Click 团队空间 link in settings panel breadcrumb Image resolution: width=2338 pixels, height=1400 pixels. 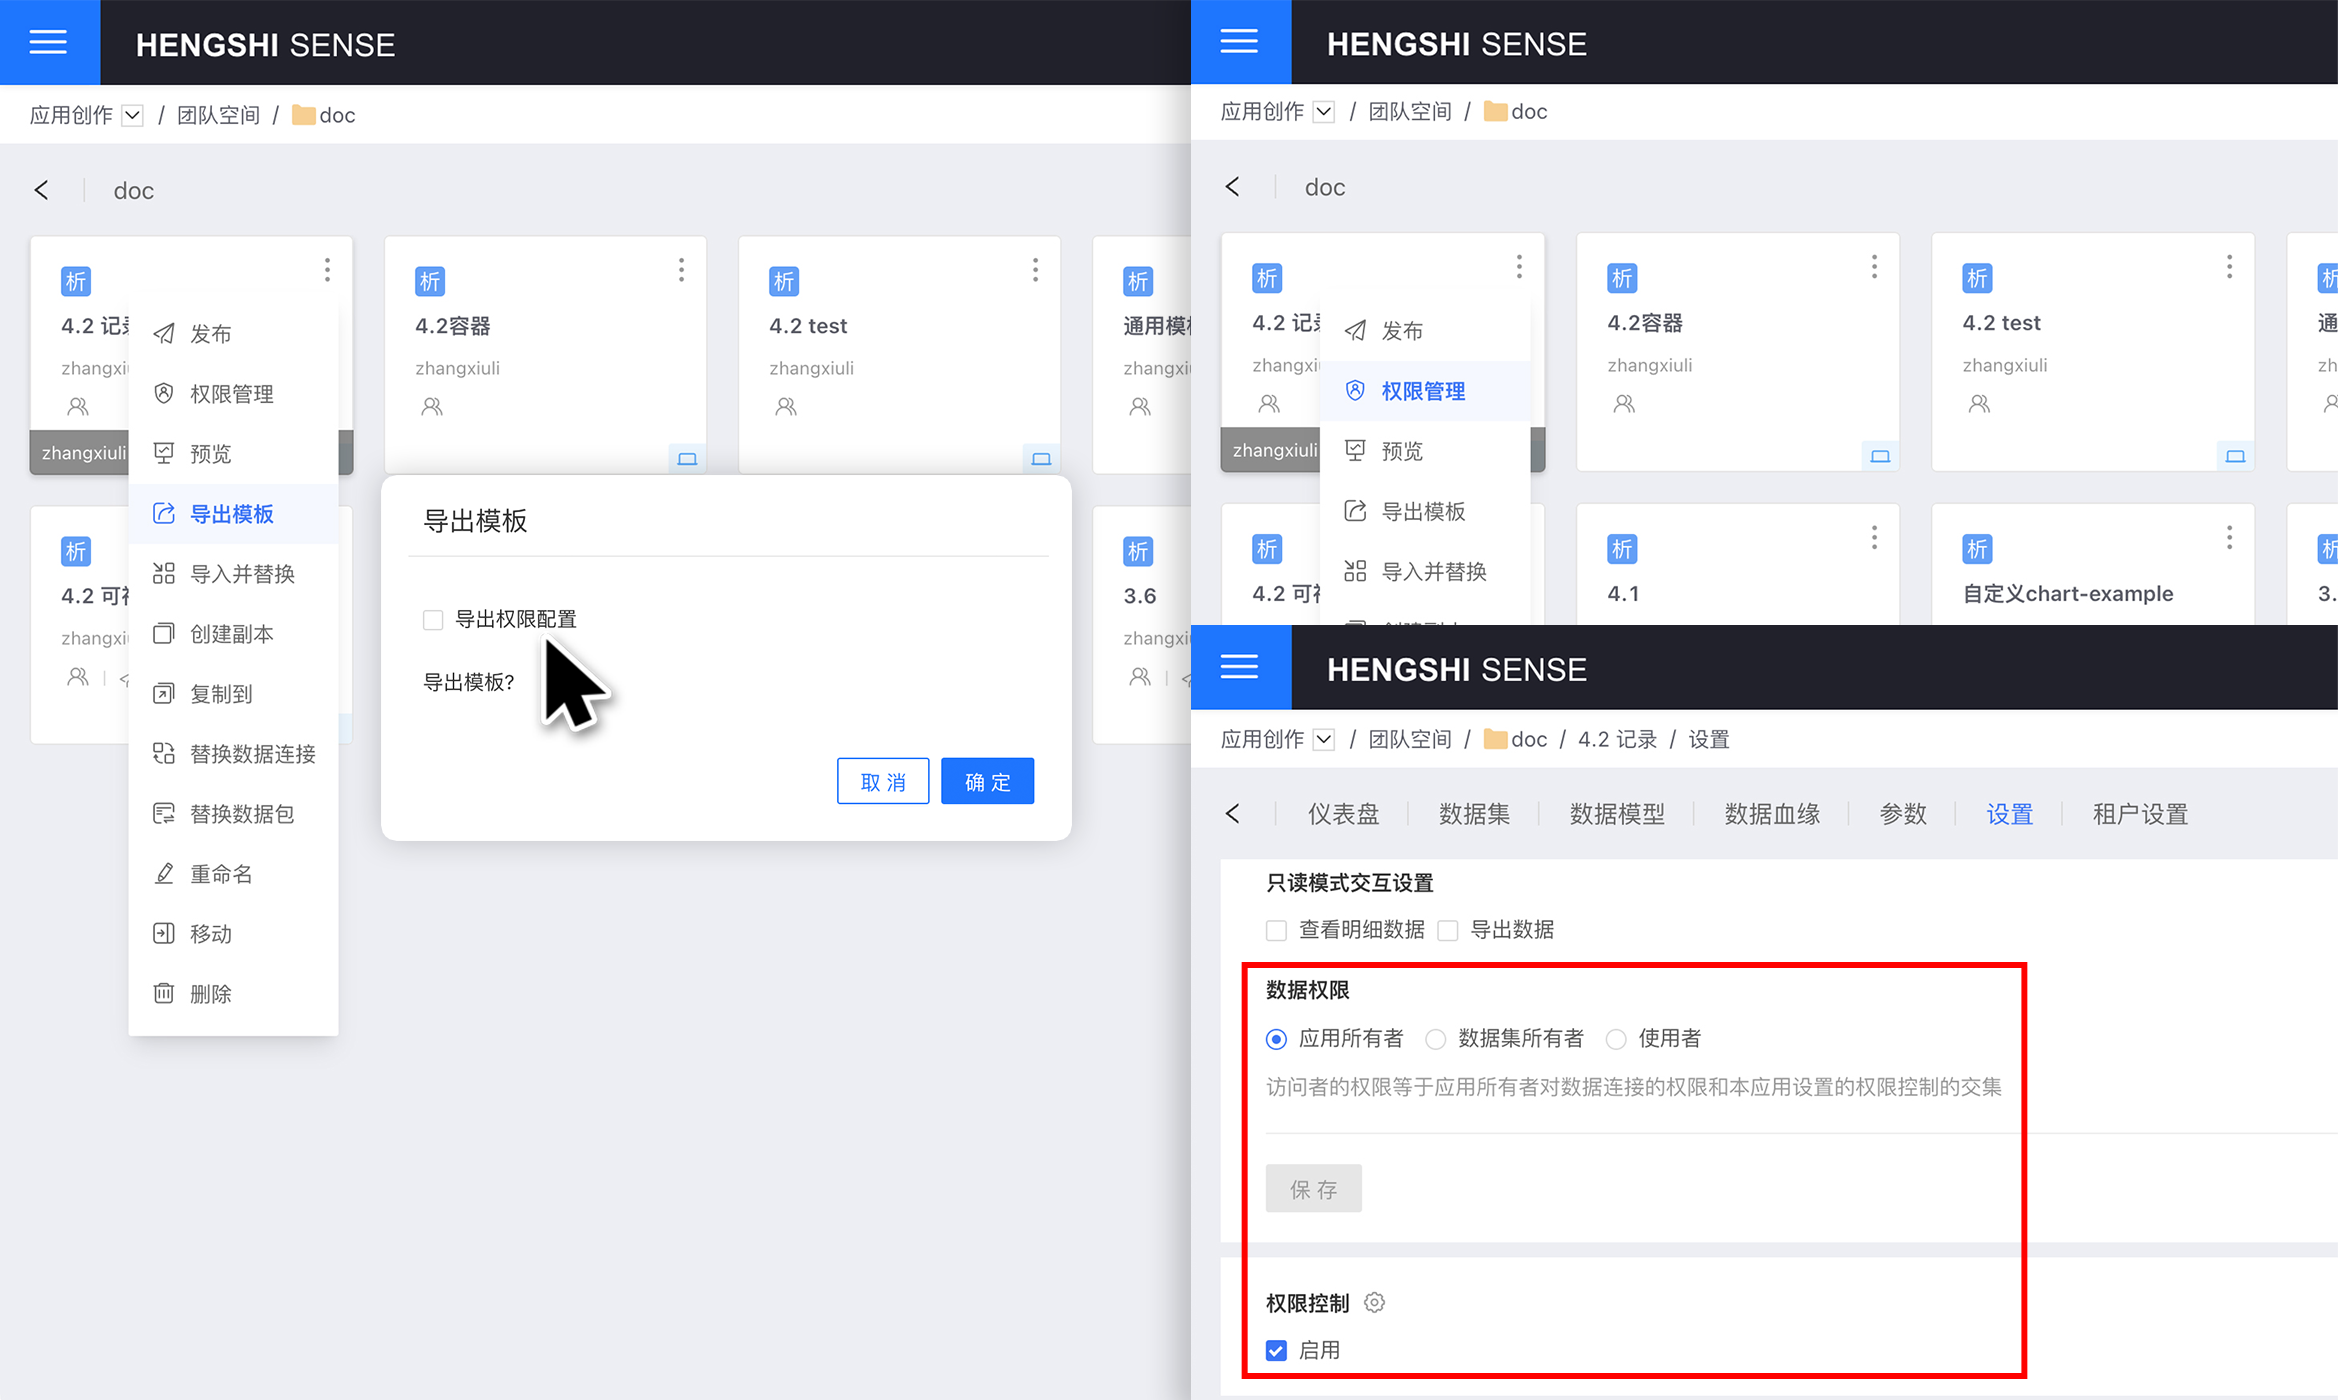click(x=1410, y=740)
